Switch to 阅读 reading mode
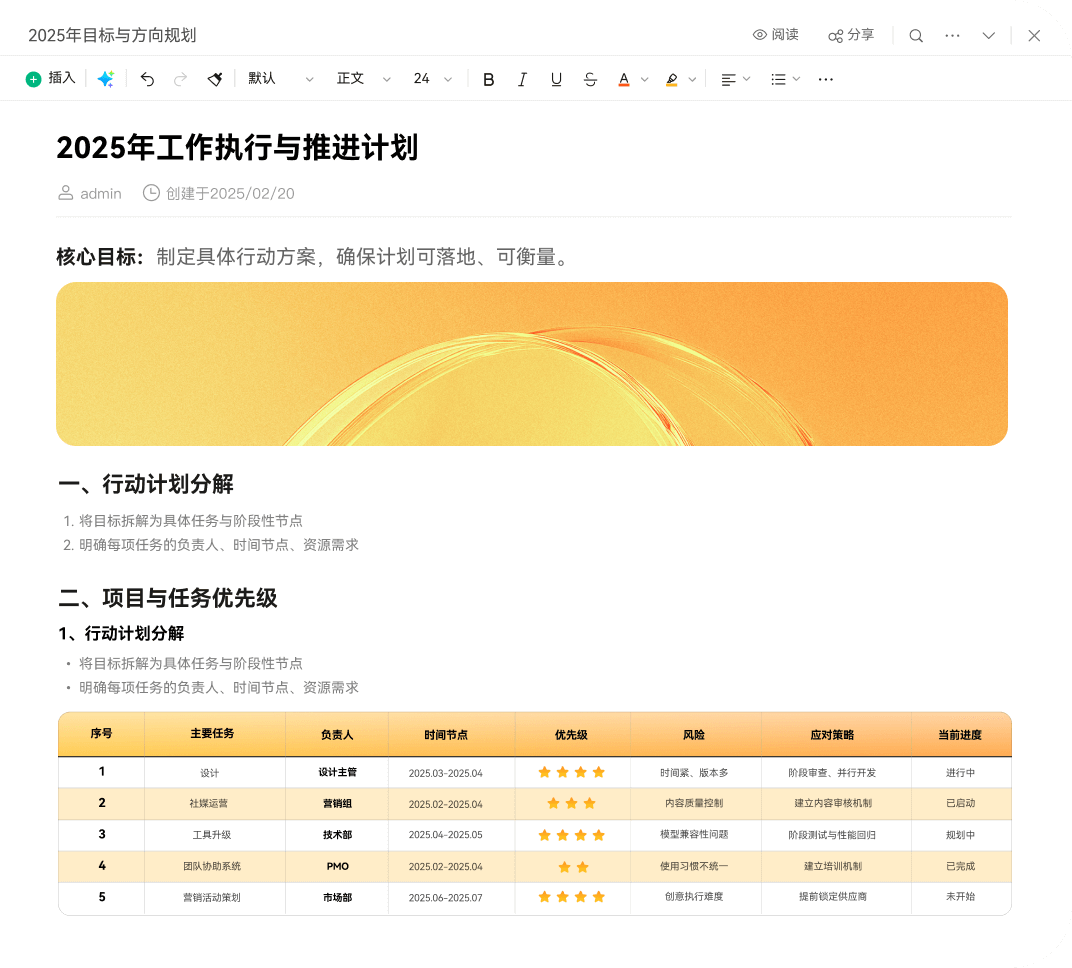1072x968 pixels. [776, 35]
